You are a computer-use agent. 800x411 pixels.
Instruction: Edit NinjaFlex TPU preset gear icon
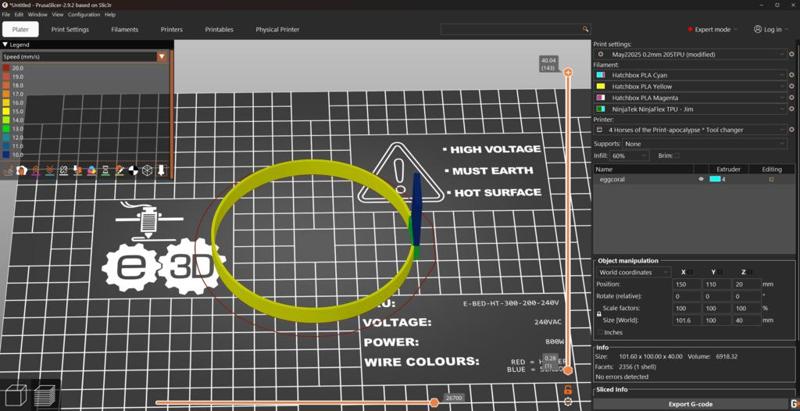(791, 109)
